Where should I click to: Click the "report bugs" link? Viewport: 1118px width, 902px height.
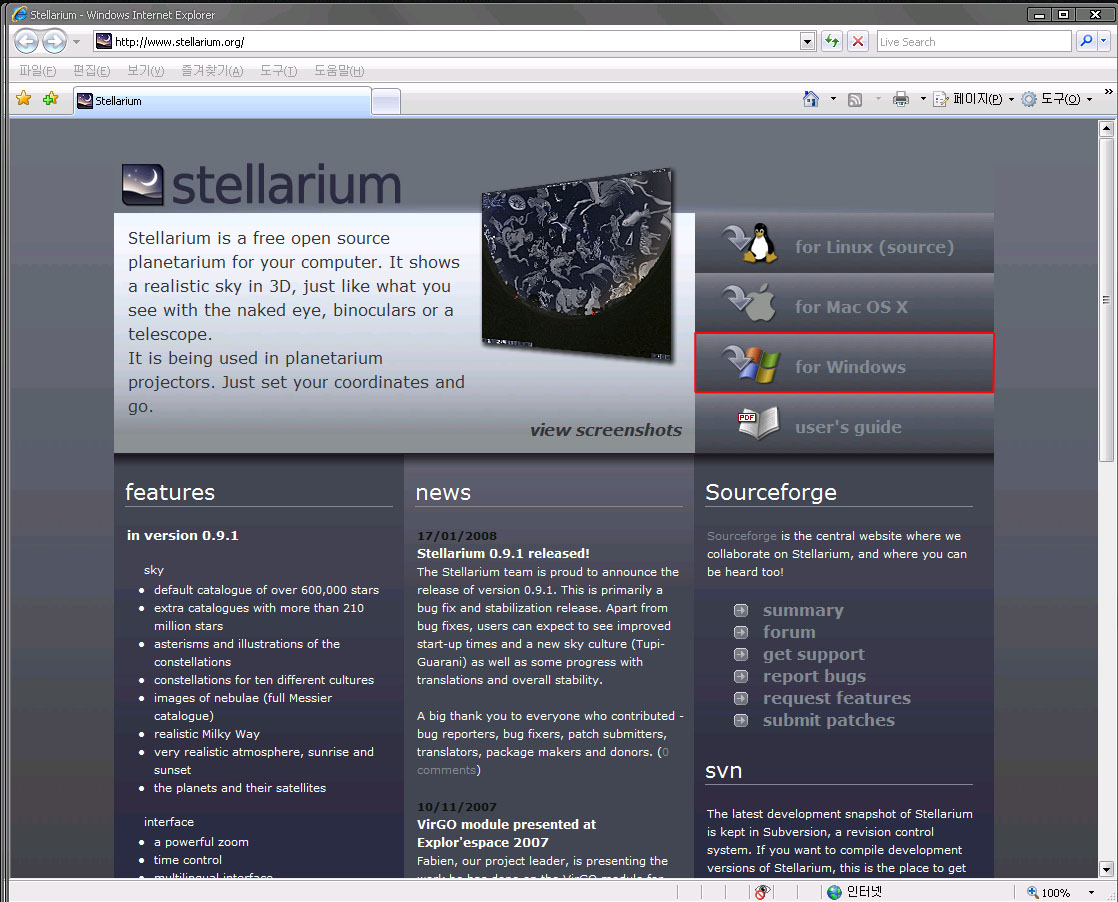[x=814, y=677]
